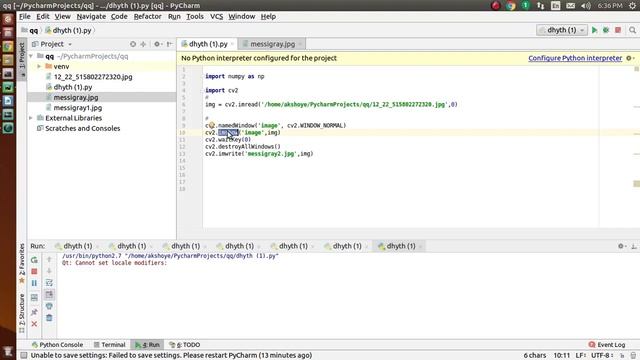This screenshot has height=360, width=640.
Task: Print the Run console output
Action: pyautogui.click(x=49, y=306)
